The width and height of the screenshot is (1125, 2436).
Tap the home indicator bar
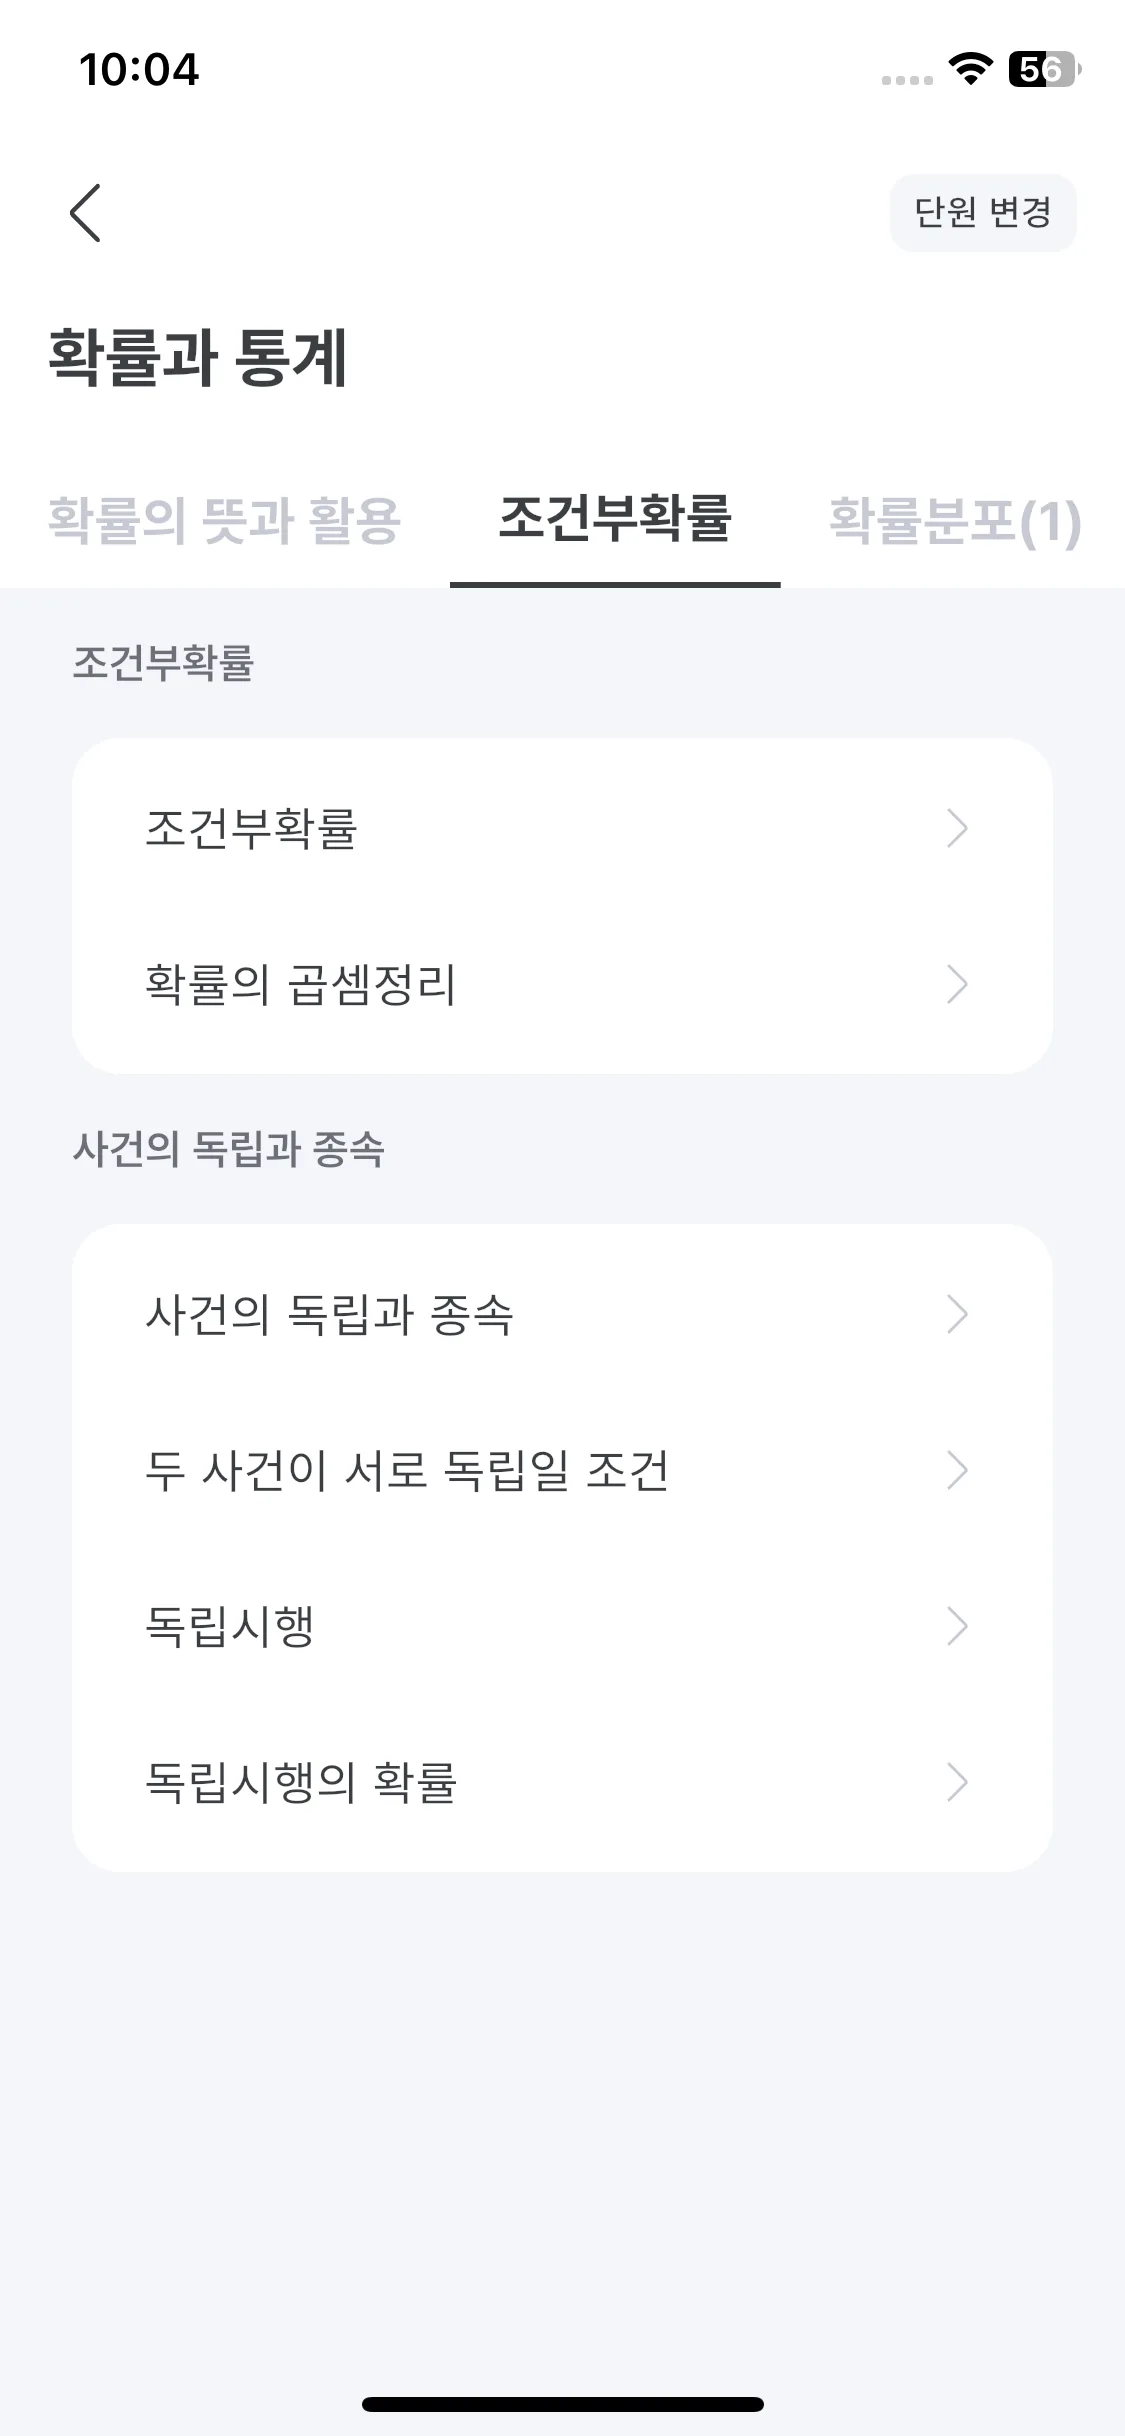pos(563,2404)
